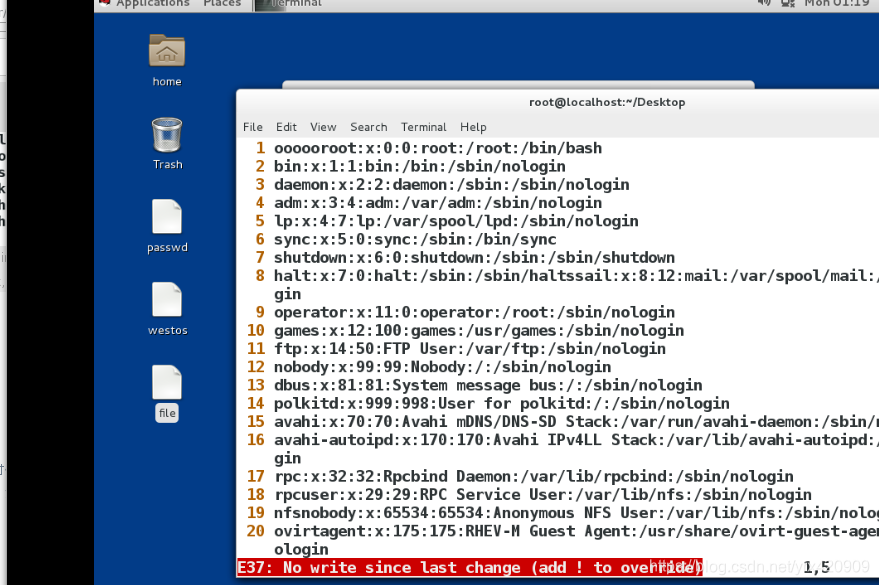This screenshot has height=585, width=879.
Task: Open the Search menu in terminal
Action: point(368,127)
